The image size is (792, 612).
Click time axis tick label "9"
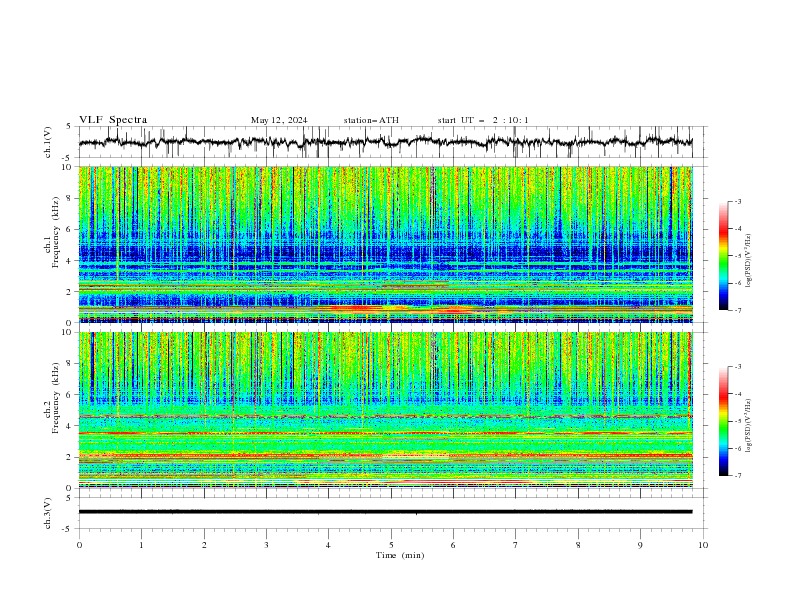pos(640,545)
